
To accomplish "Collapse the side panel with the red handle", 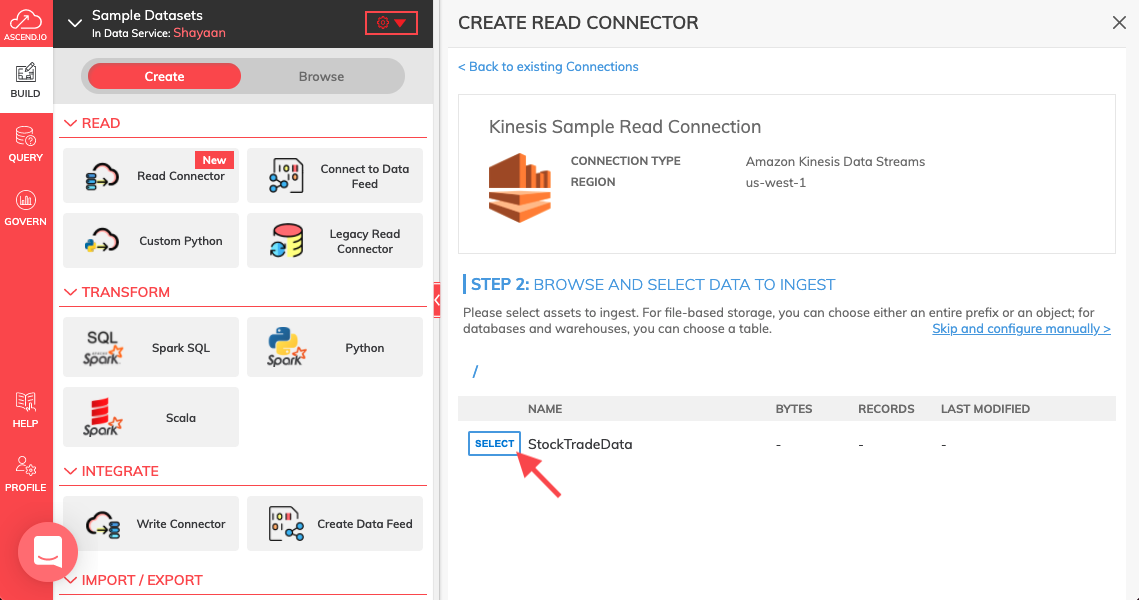I will click(437, 299).
